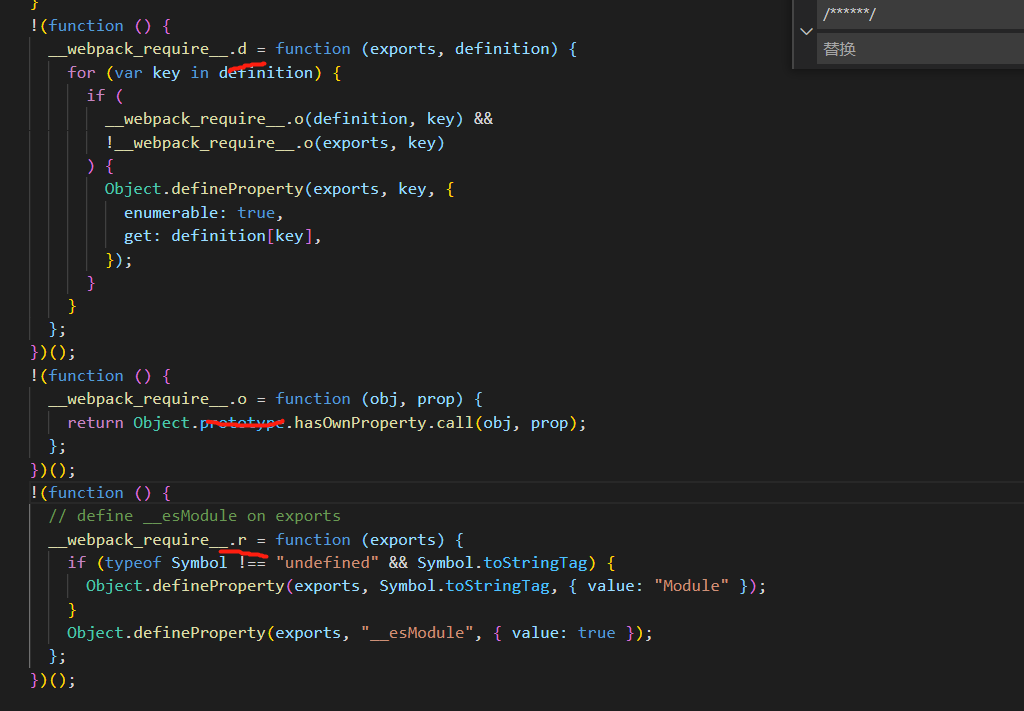
Task: Click the "return" keyword
Action: click(x=95, y=423)
